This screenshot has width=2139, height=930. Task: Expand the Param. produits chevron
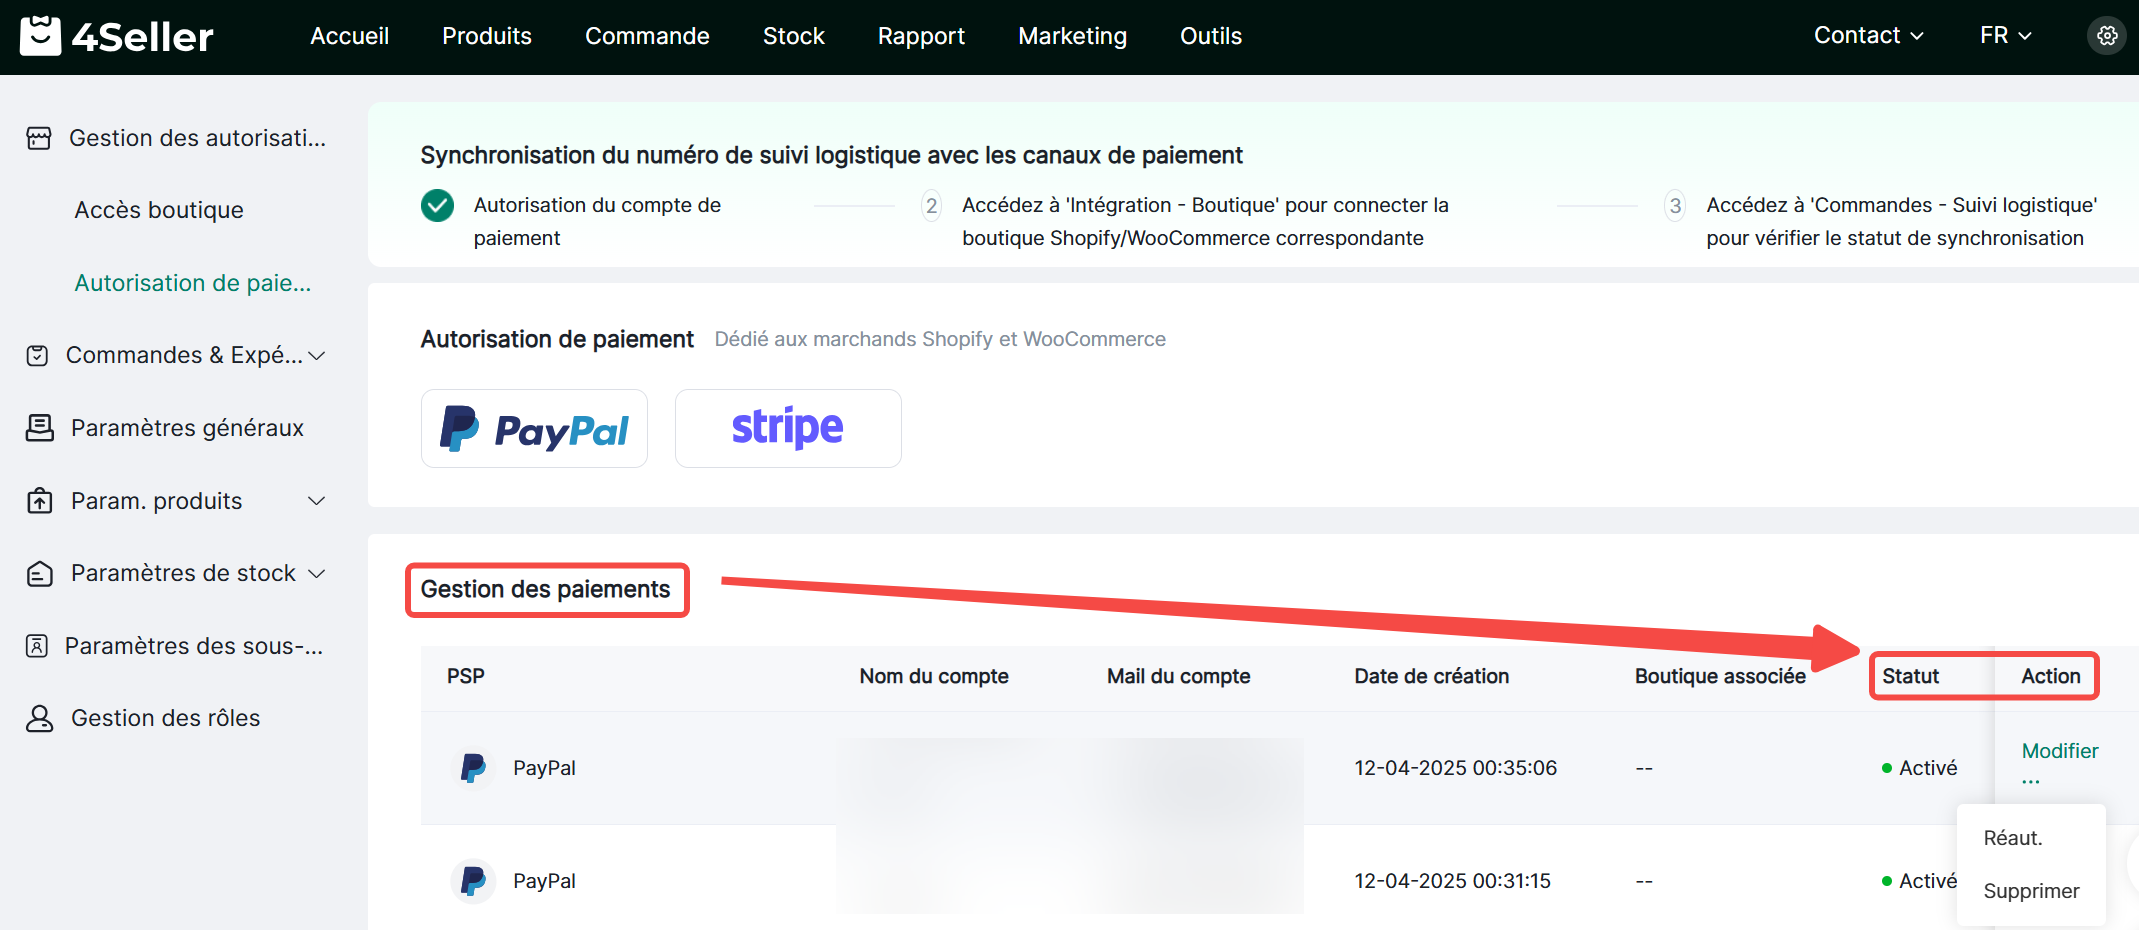(x=317, y=501)
